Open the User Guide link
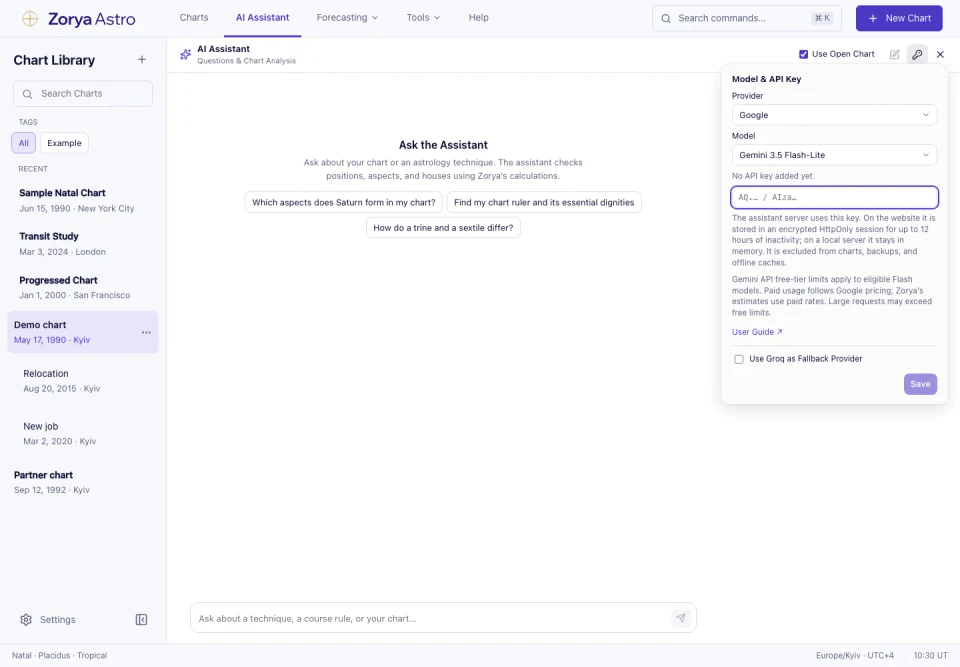 [x=757, y=332]
